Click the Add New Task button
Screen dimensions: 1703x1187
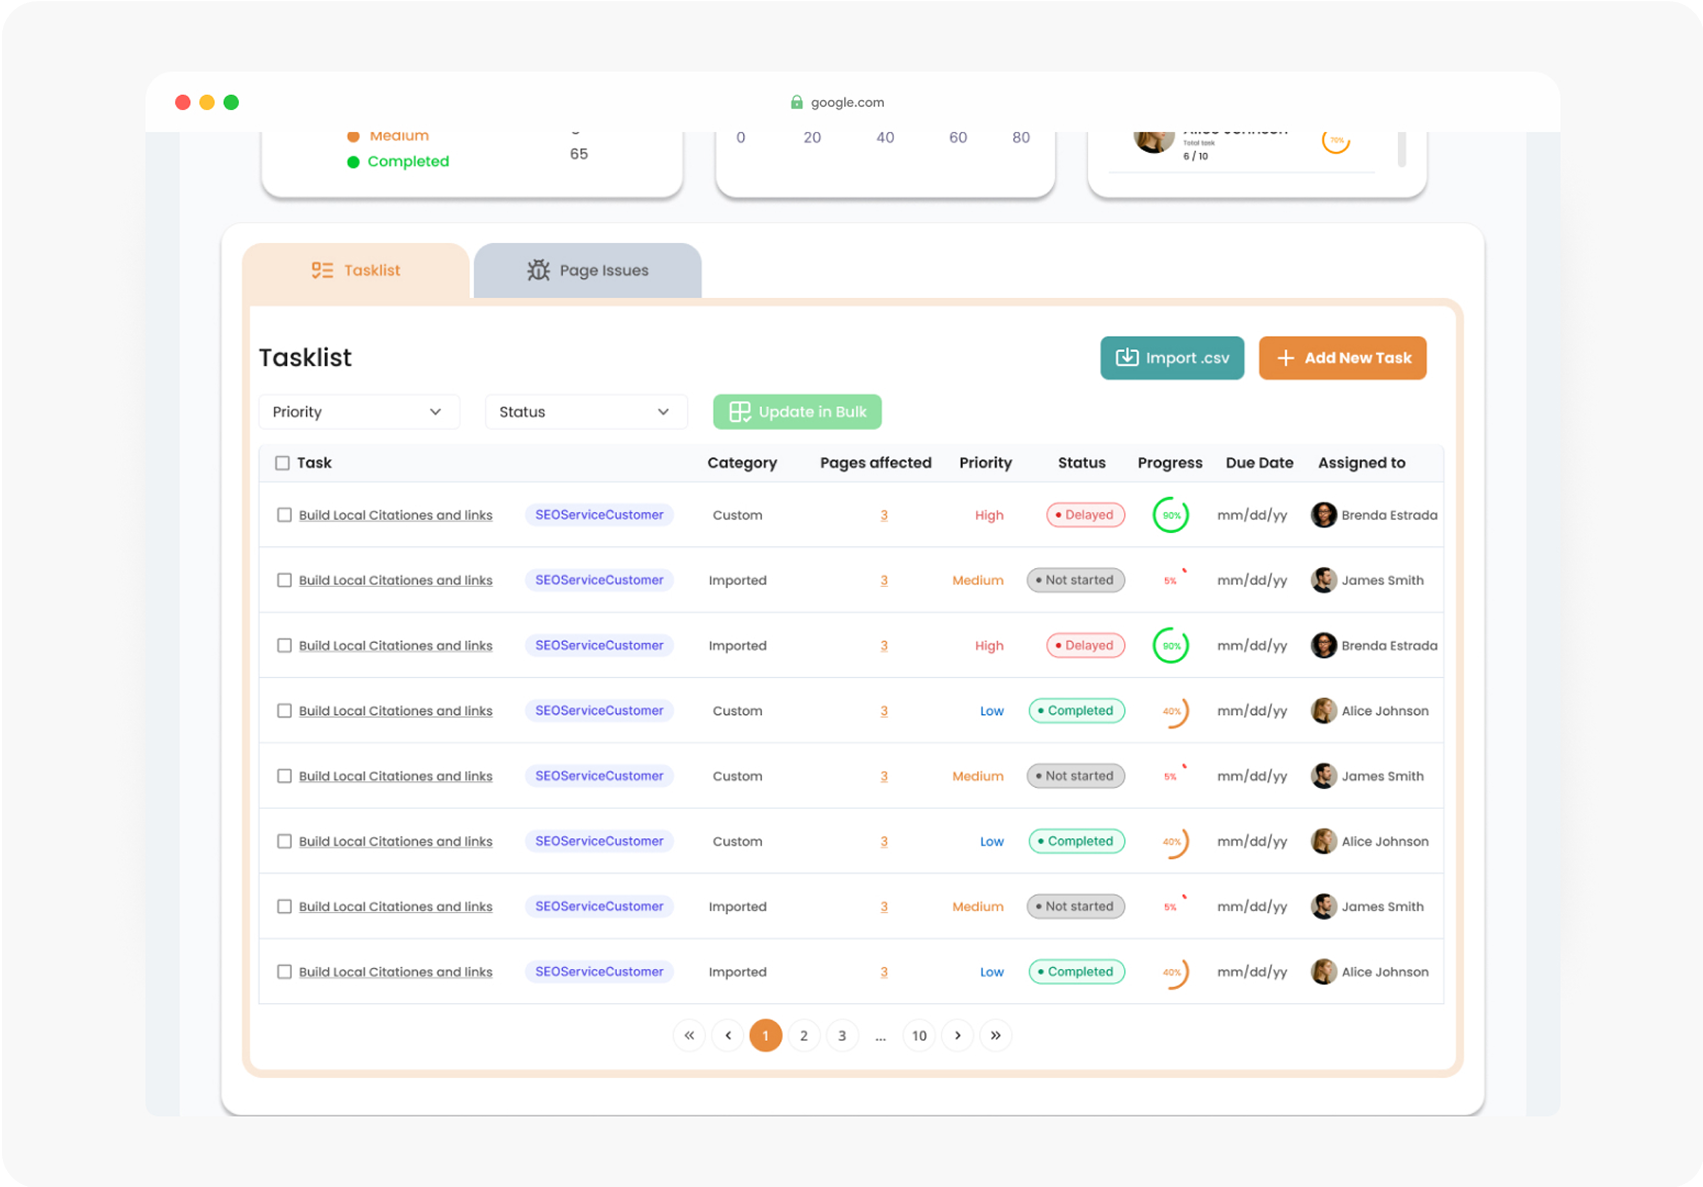pos(1342,358)
